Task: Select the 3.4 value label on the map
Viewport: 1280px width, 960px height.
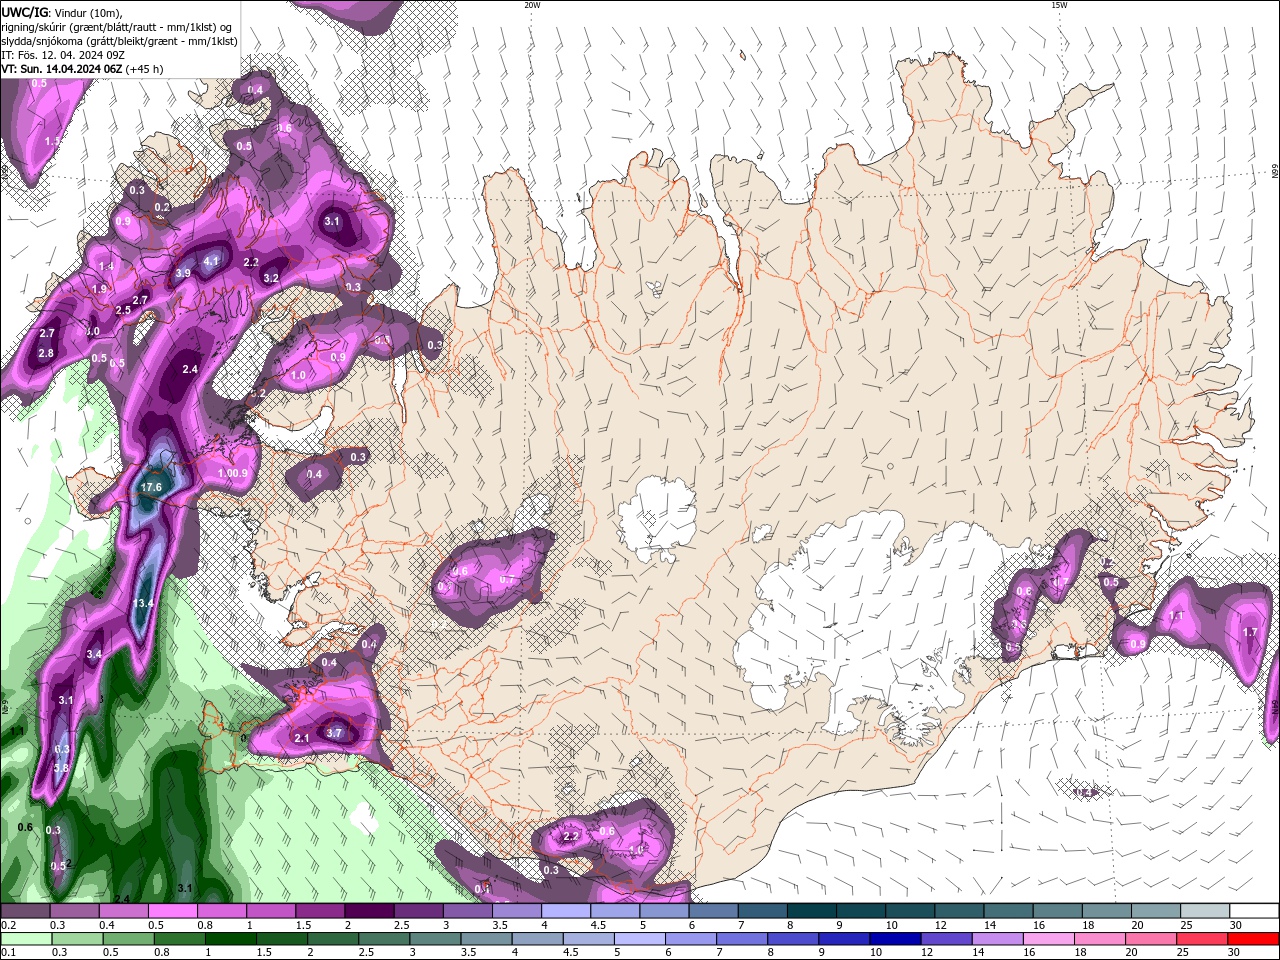Action: [x=94, y=654]
